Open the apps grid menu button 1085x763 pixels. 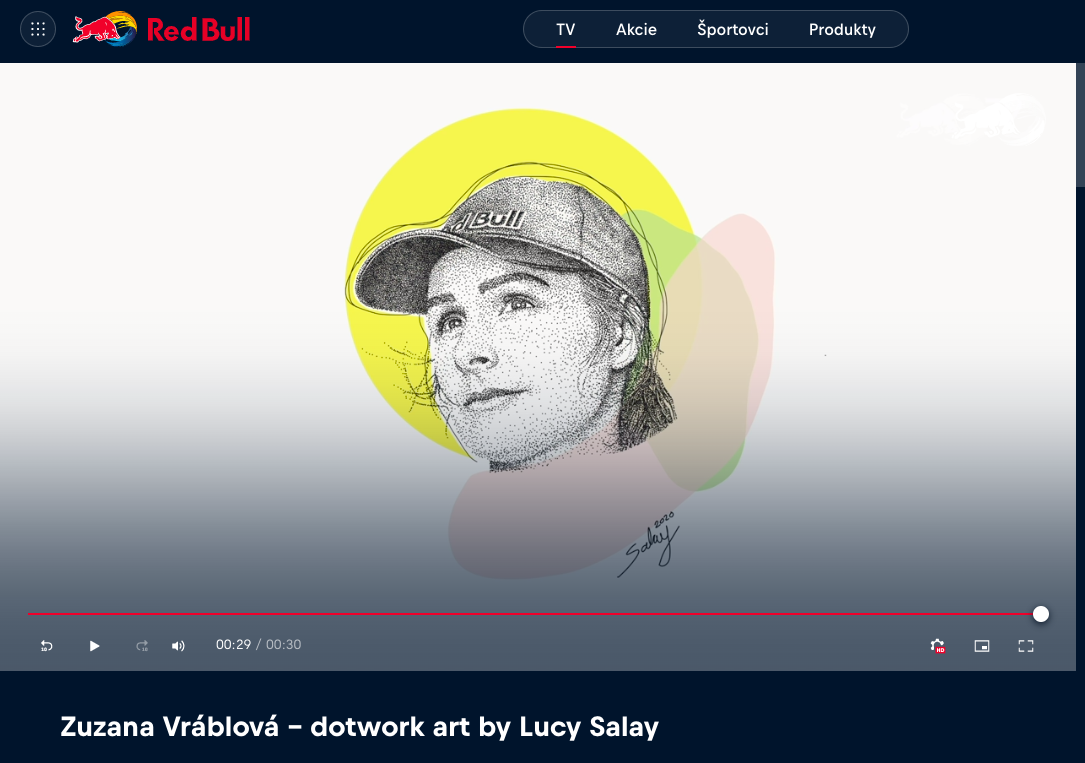pyautogui.click(x=38, y=30)
